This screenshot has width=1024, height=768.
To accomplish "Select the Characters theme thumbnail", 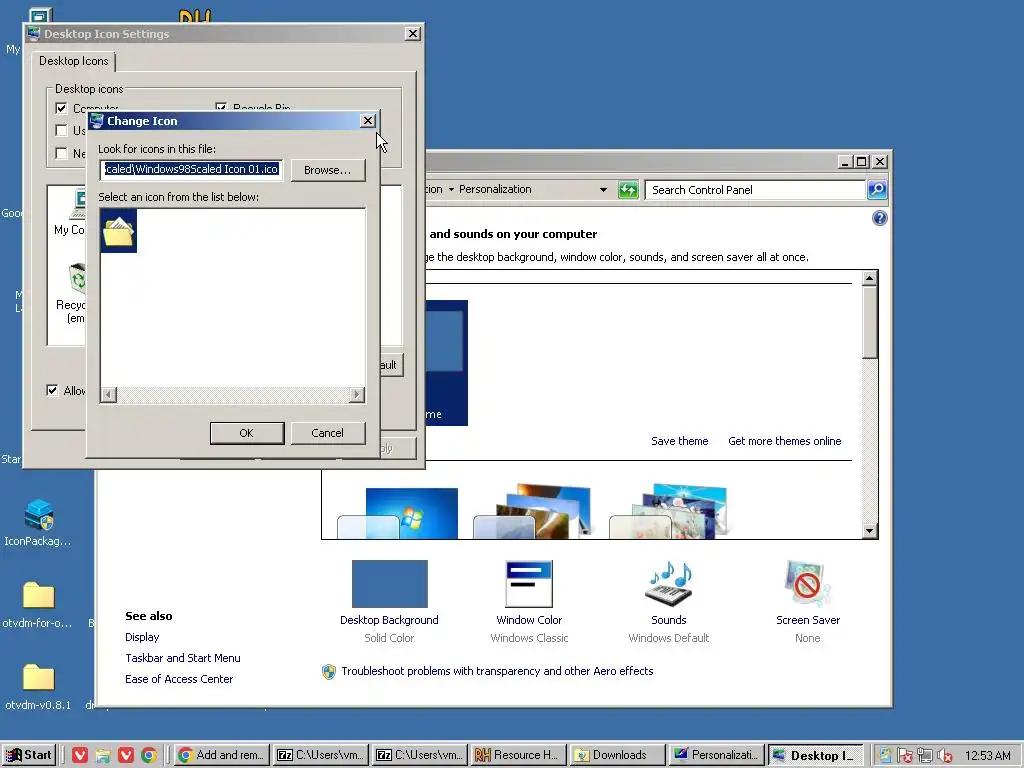I will pos(669,512).
